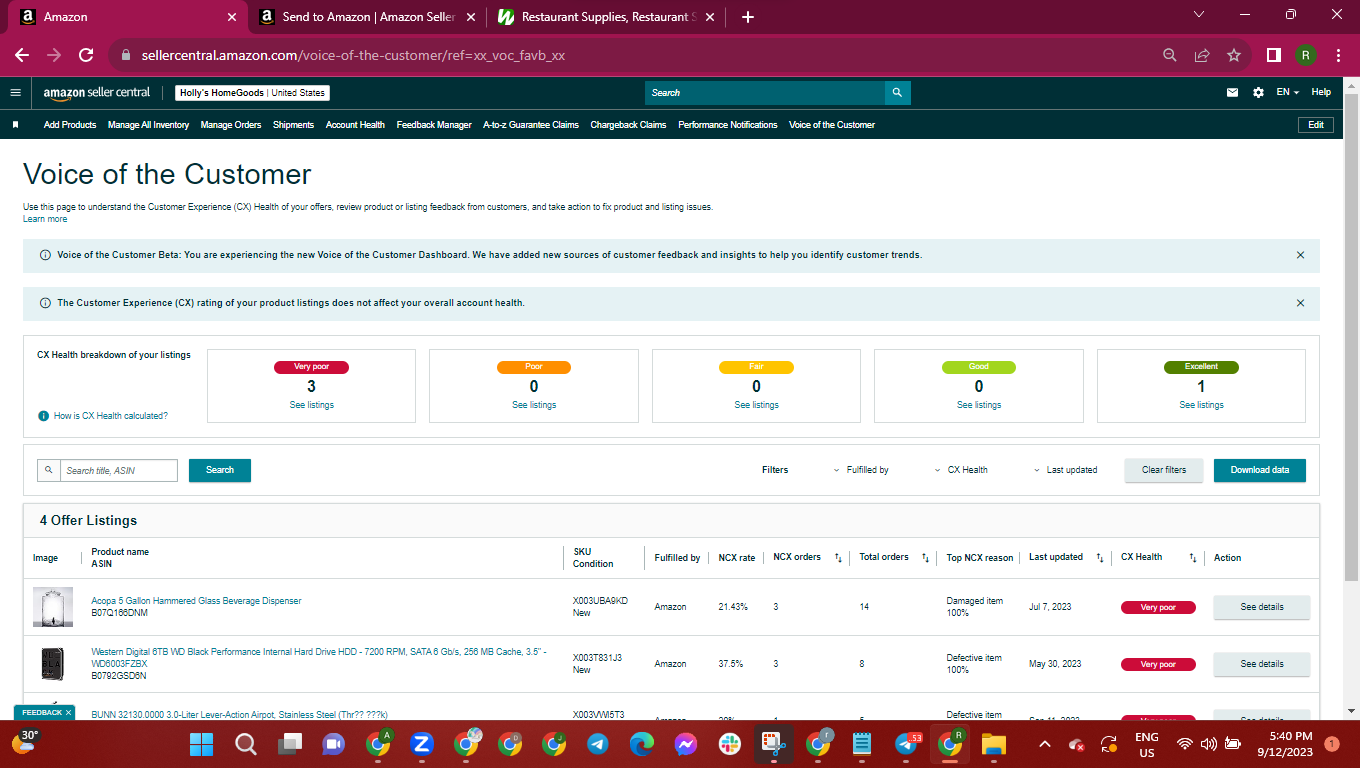This screenshot has height=768, width=1360.
Task: Open Manage All Inventory menu item
Action: tap(148, 125)
